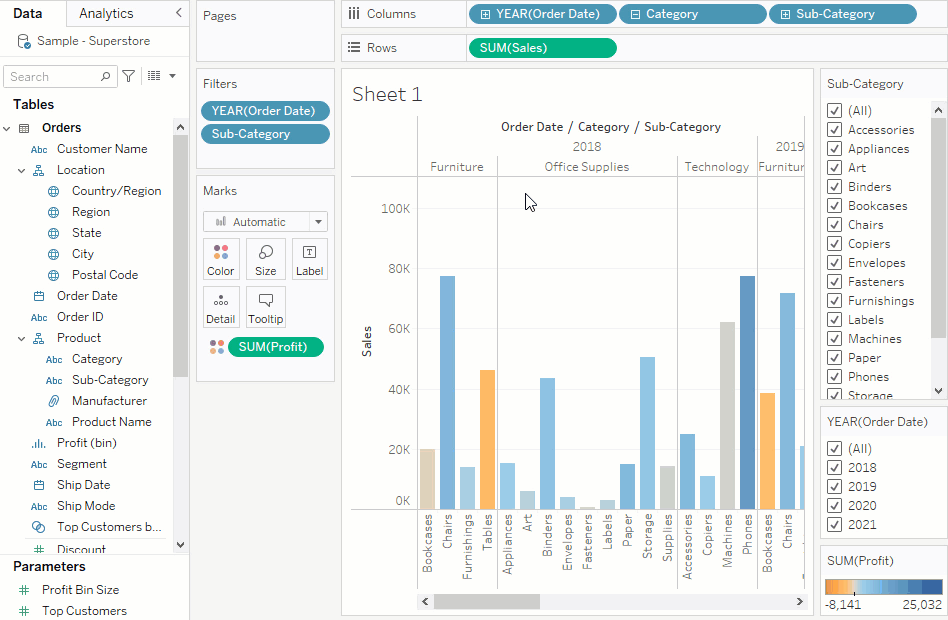Click in the Search fields box
This screenshot has height=620, width=948.
(x=52, y=76)
